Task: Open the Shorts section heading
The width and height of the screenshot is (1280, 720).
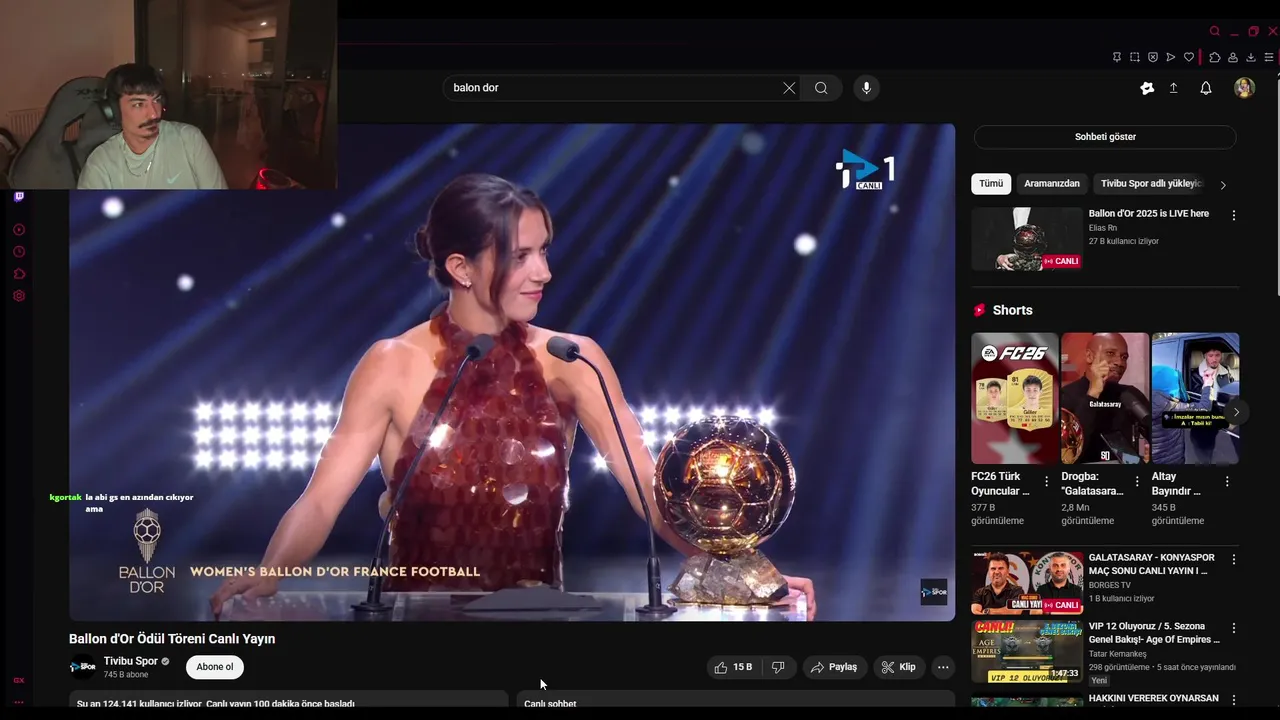Action: tap(1012, 310)
